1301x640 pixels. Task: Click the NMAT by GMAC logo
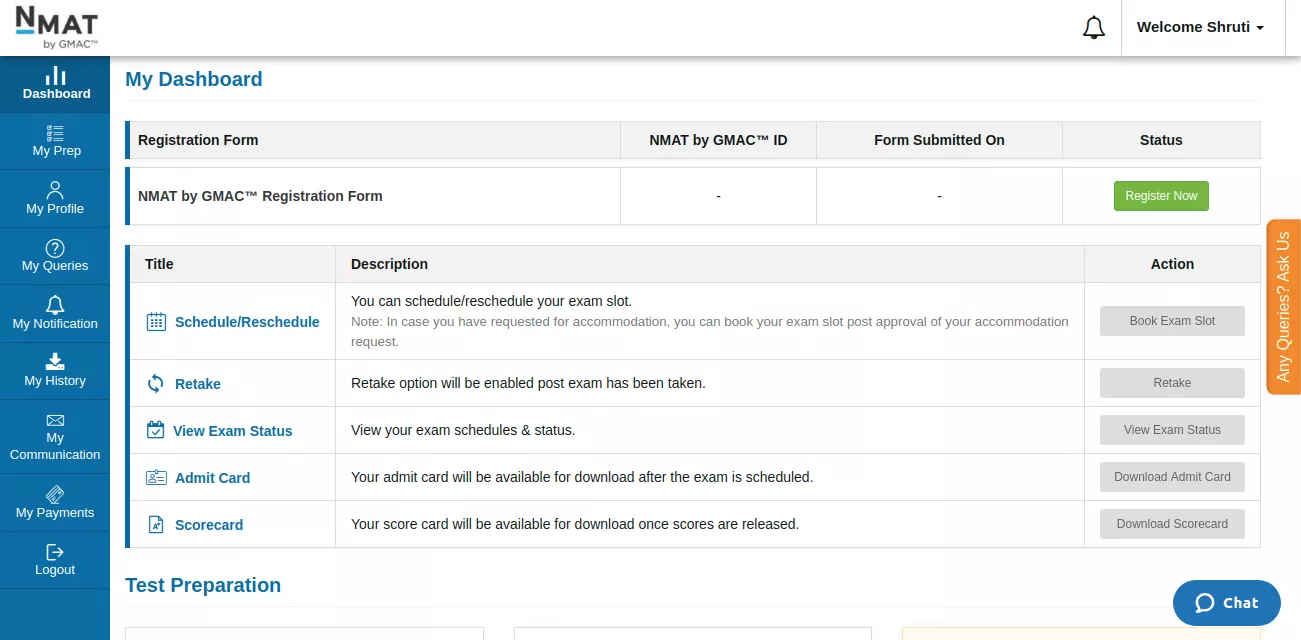[x=56, y=27]
